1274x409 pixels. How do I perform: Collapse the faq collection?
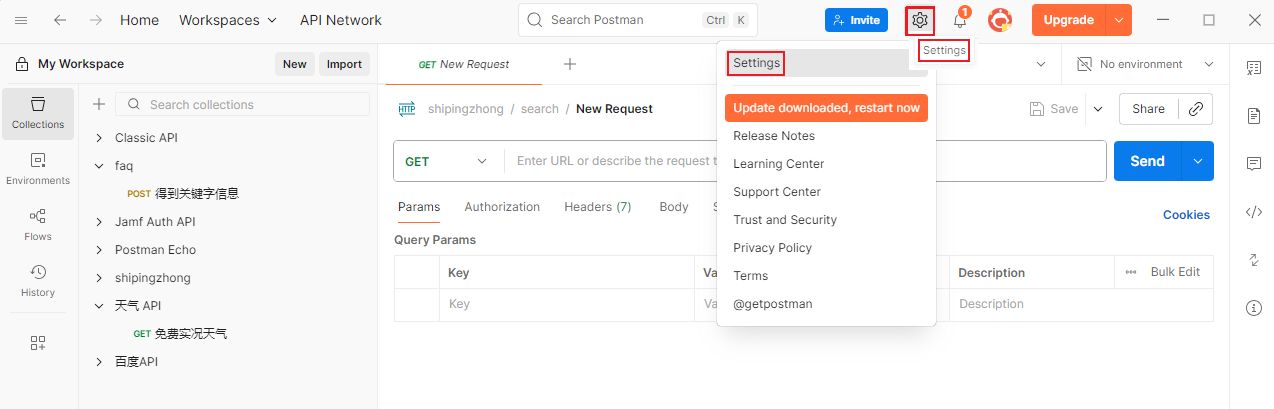point(99,166)
